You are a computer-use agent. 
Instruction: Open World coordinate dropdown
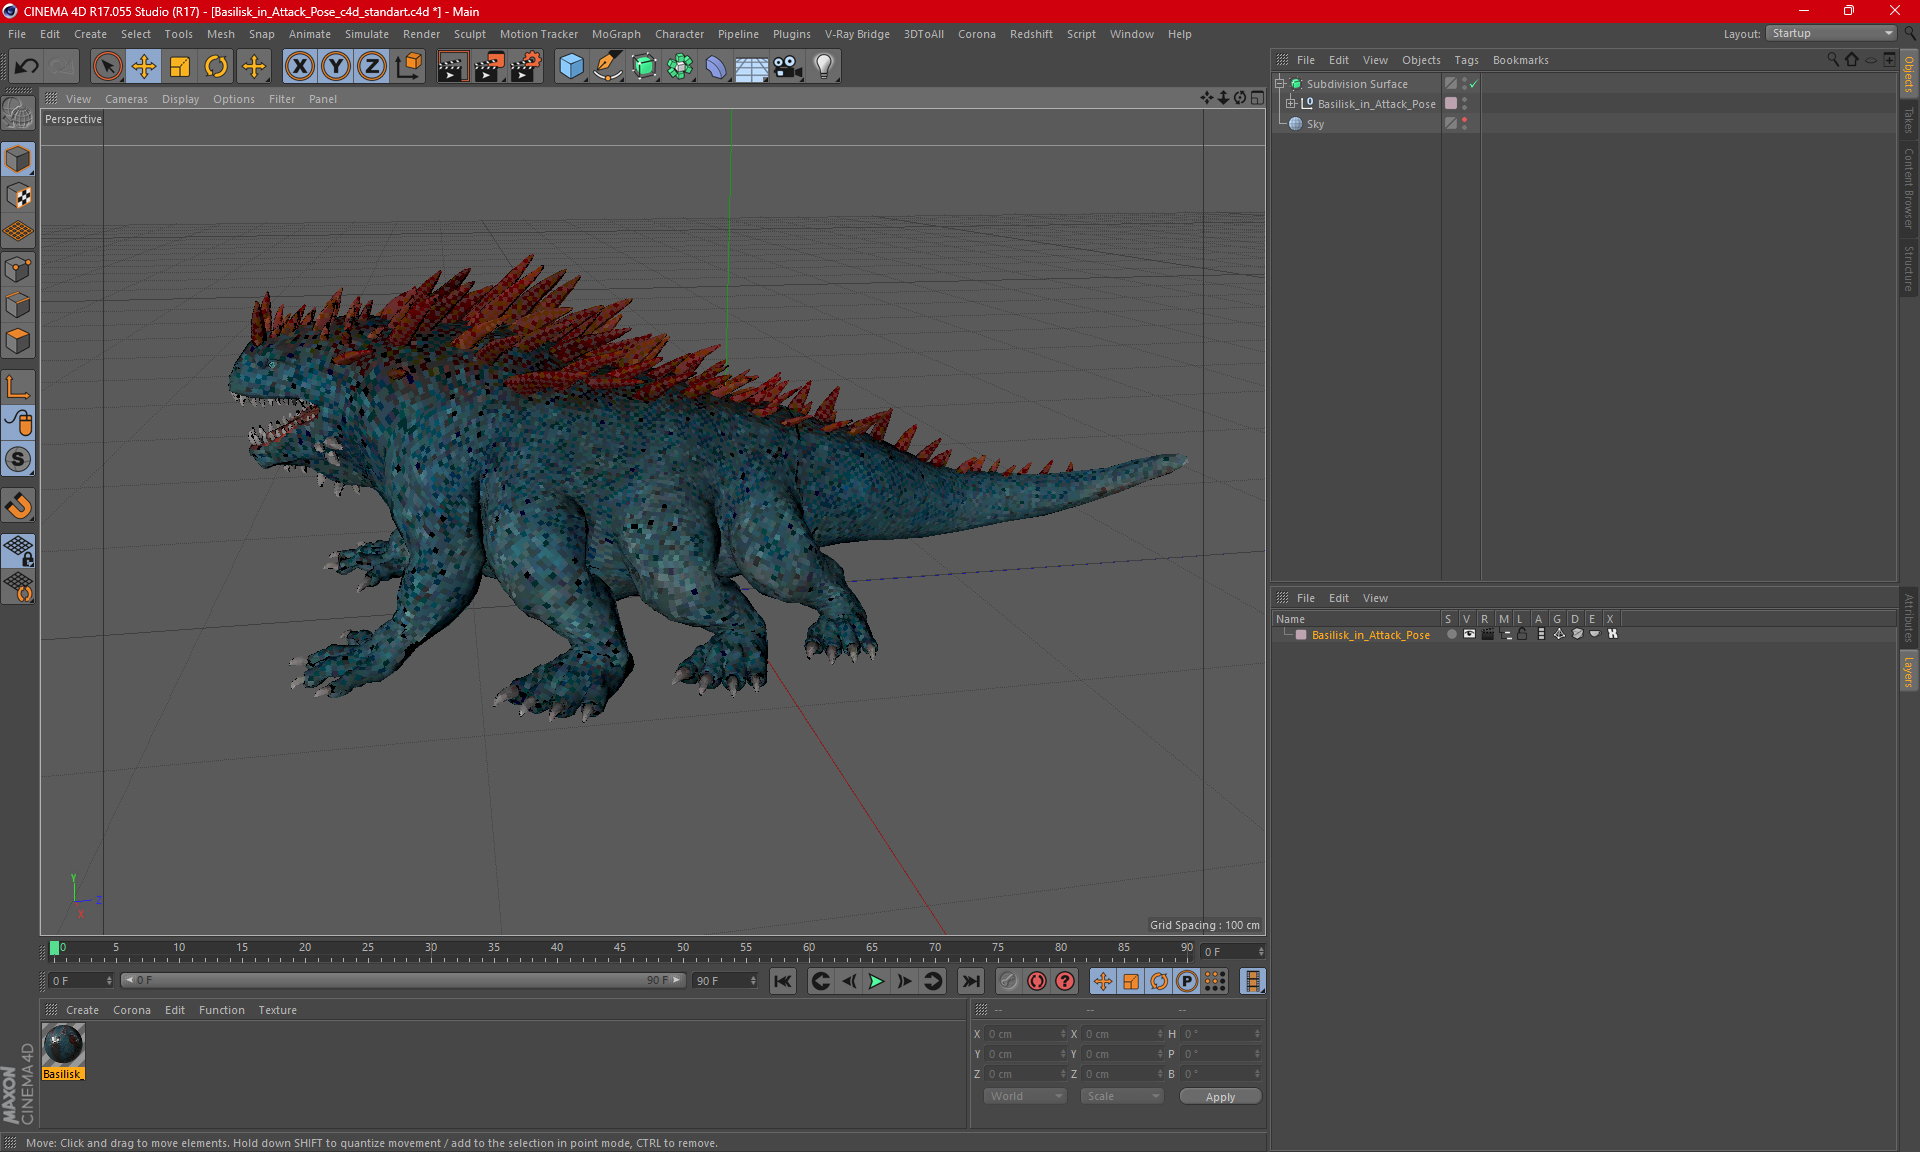point(1025,1096)
